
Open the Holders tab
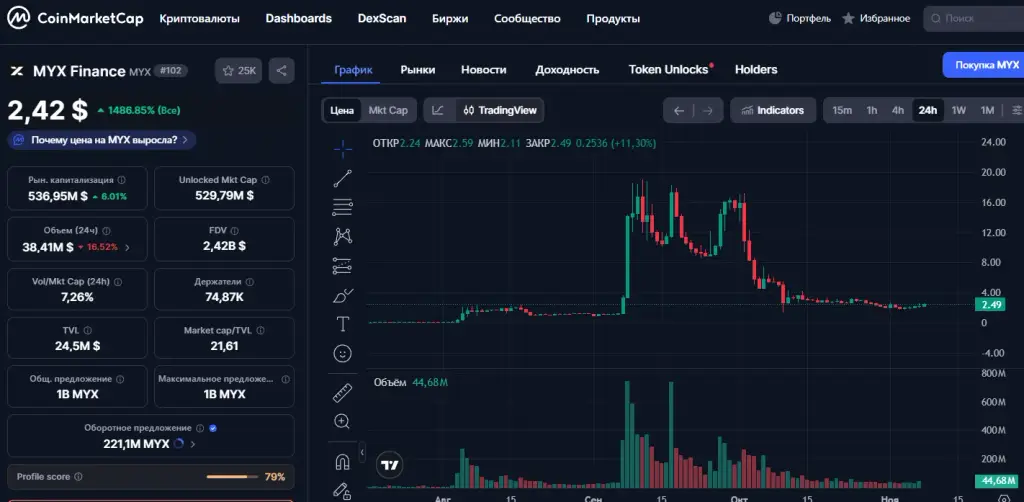756,69
